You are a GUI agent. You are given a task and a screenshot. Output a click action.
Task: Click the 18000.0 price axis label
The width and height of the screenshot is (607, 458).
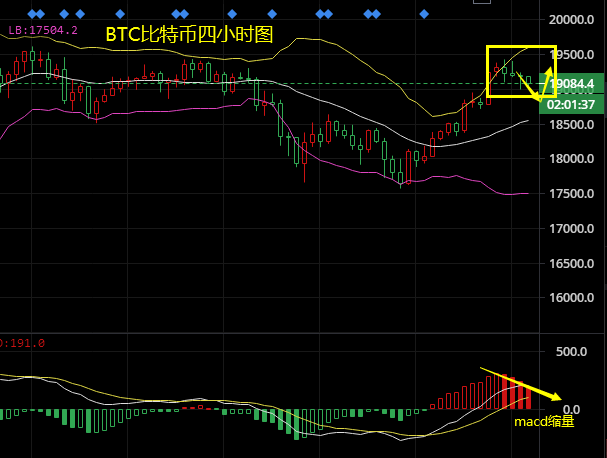pos(571,158)
